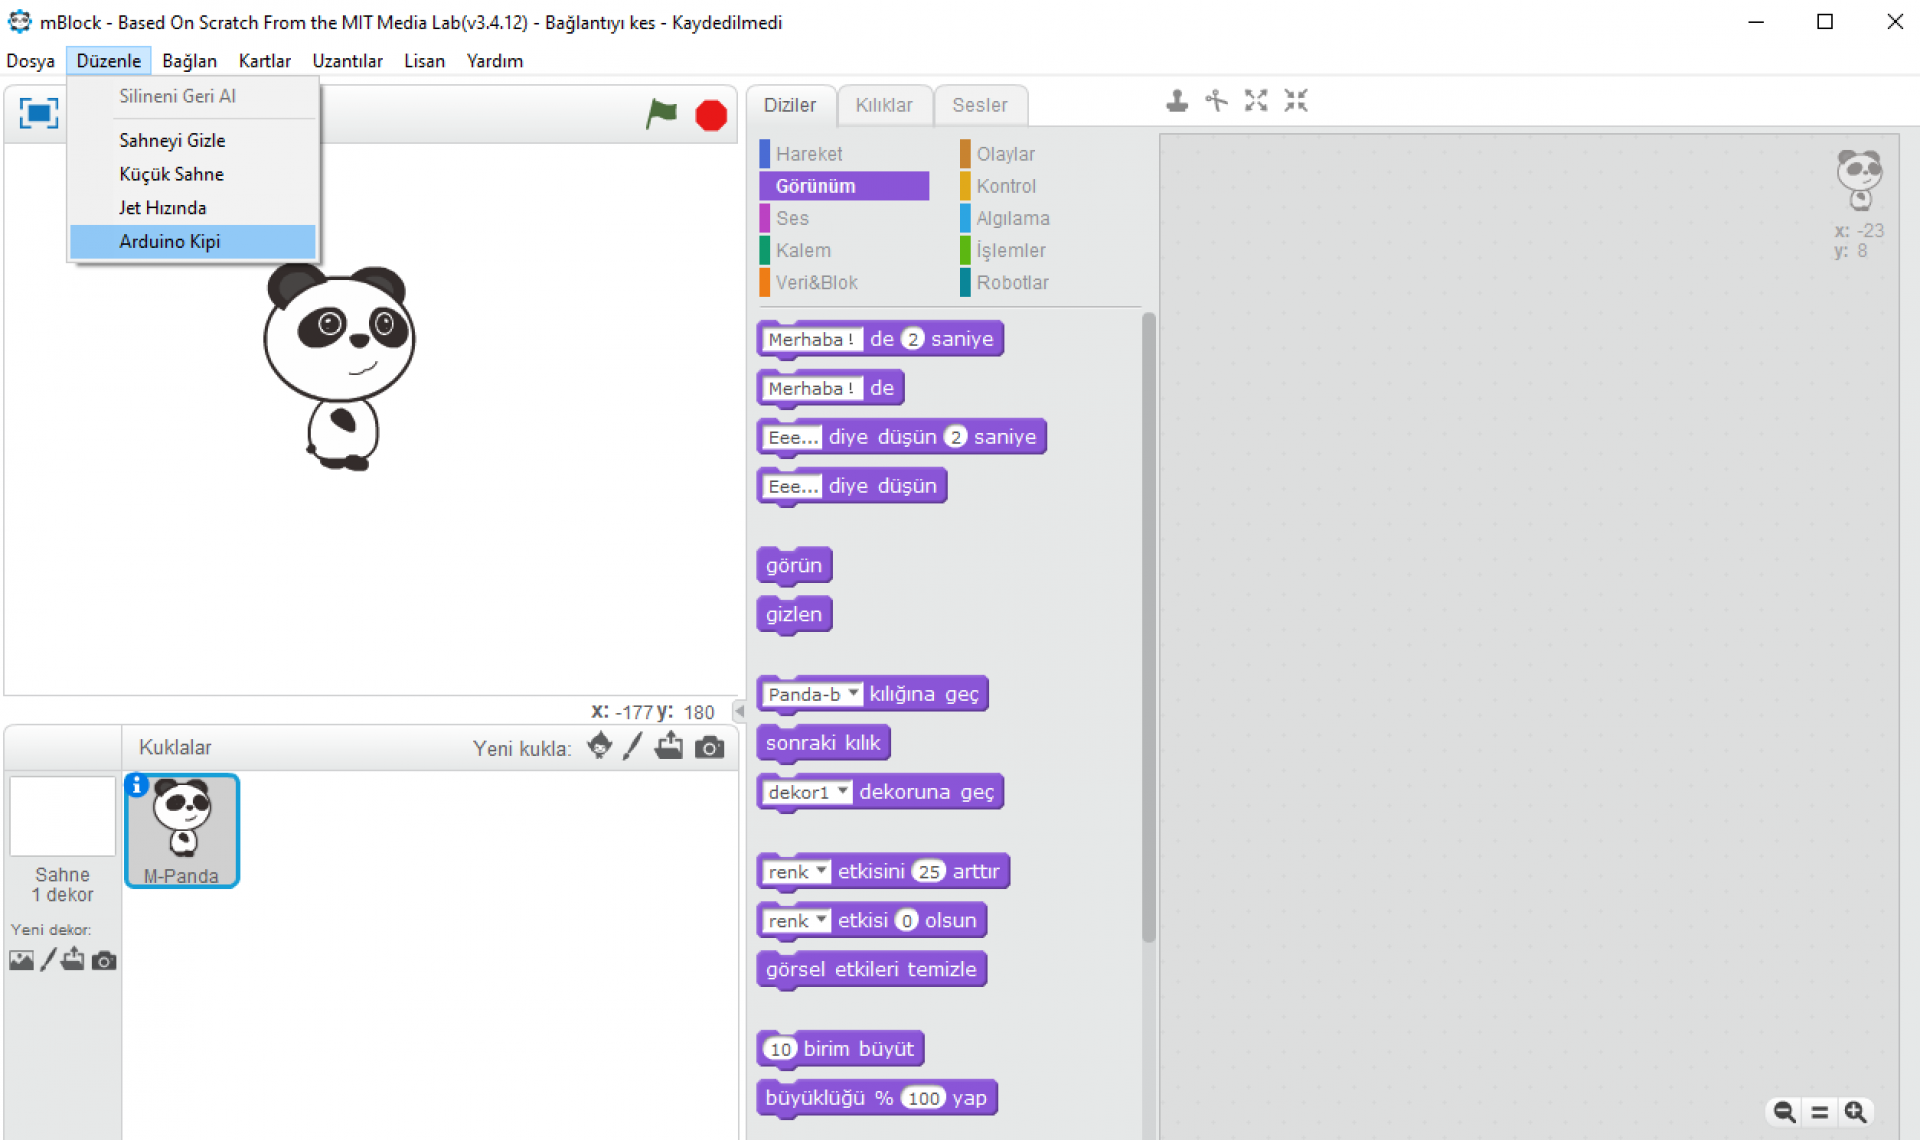This screenshot has height=1140, width=1920.
Task: Open the Kartlar menu
Action: (265, 61)
